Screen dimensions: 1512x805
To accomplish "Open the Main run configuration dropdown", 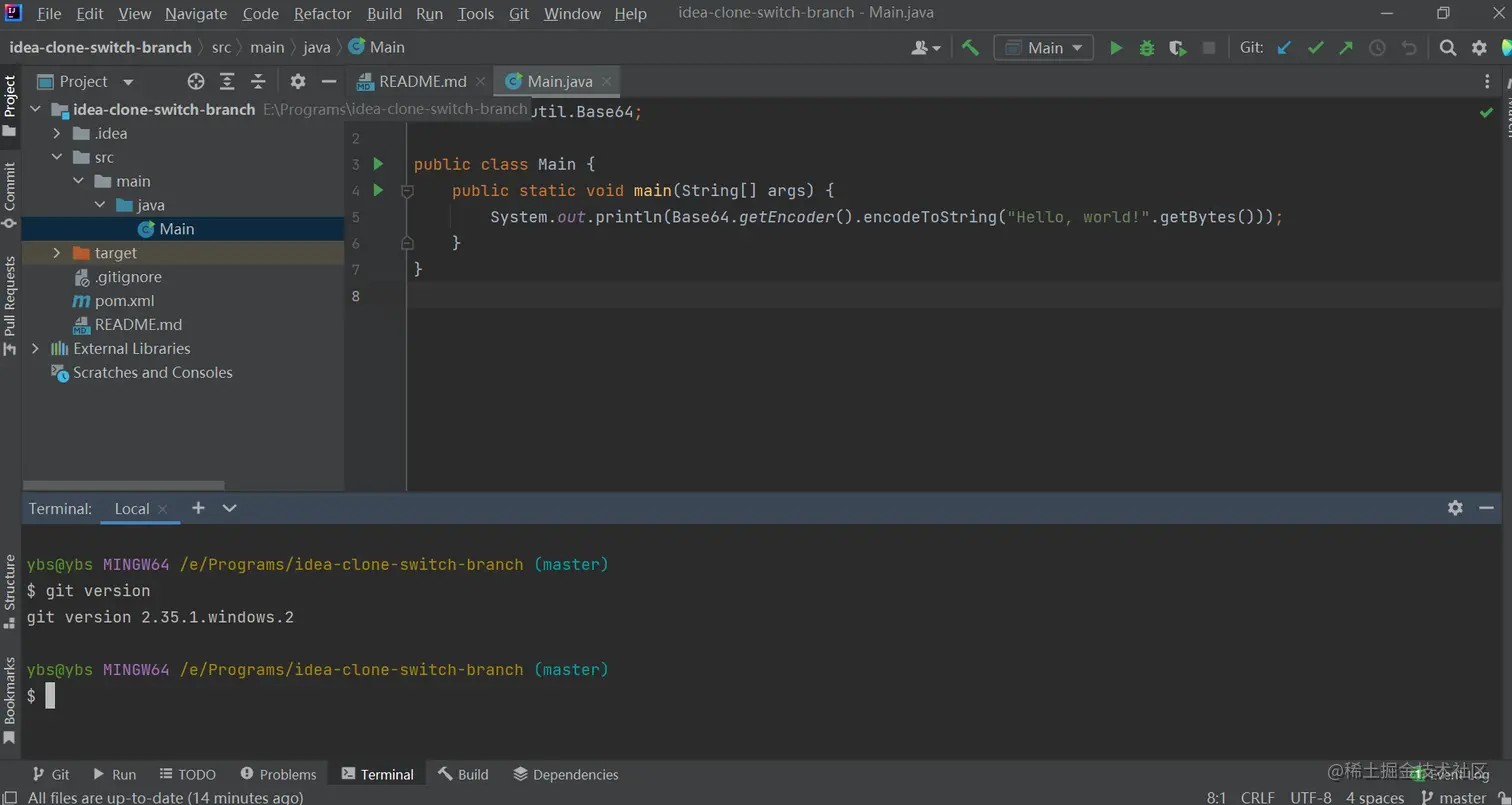I will (x=1044, y=47).
